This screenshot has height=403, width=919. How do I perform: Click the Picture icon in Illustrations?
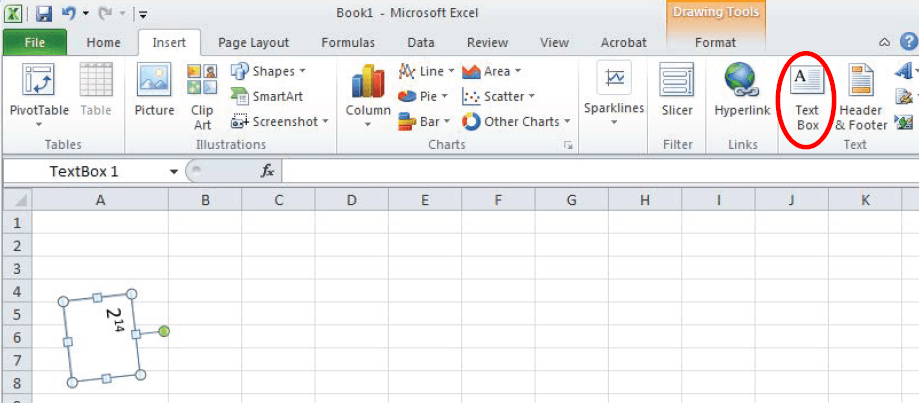pyautogui.click(x=154, y=90)
